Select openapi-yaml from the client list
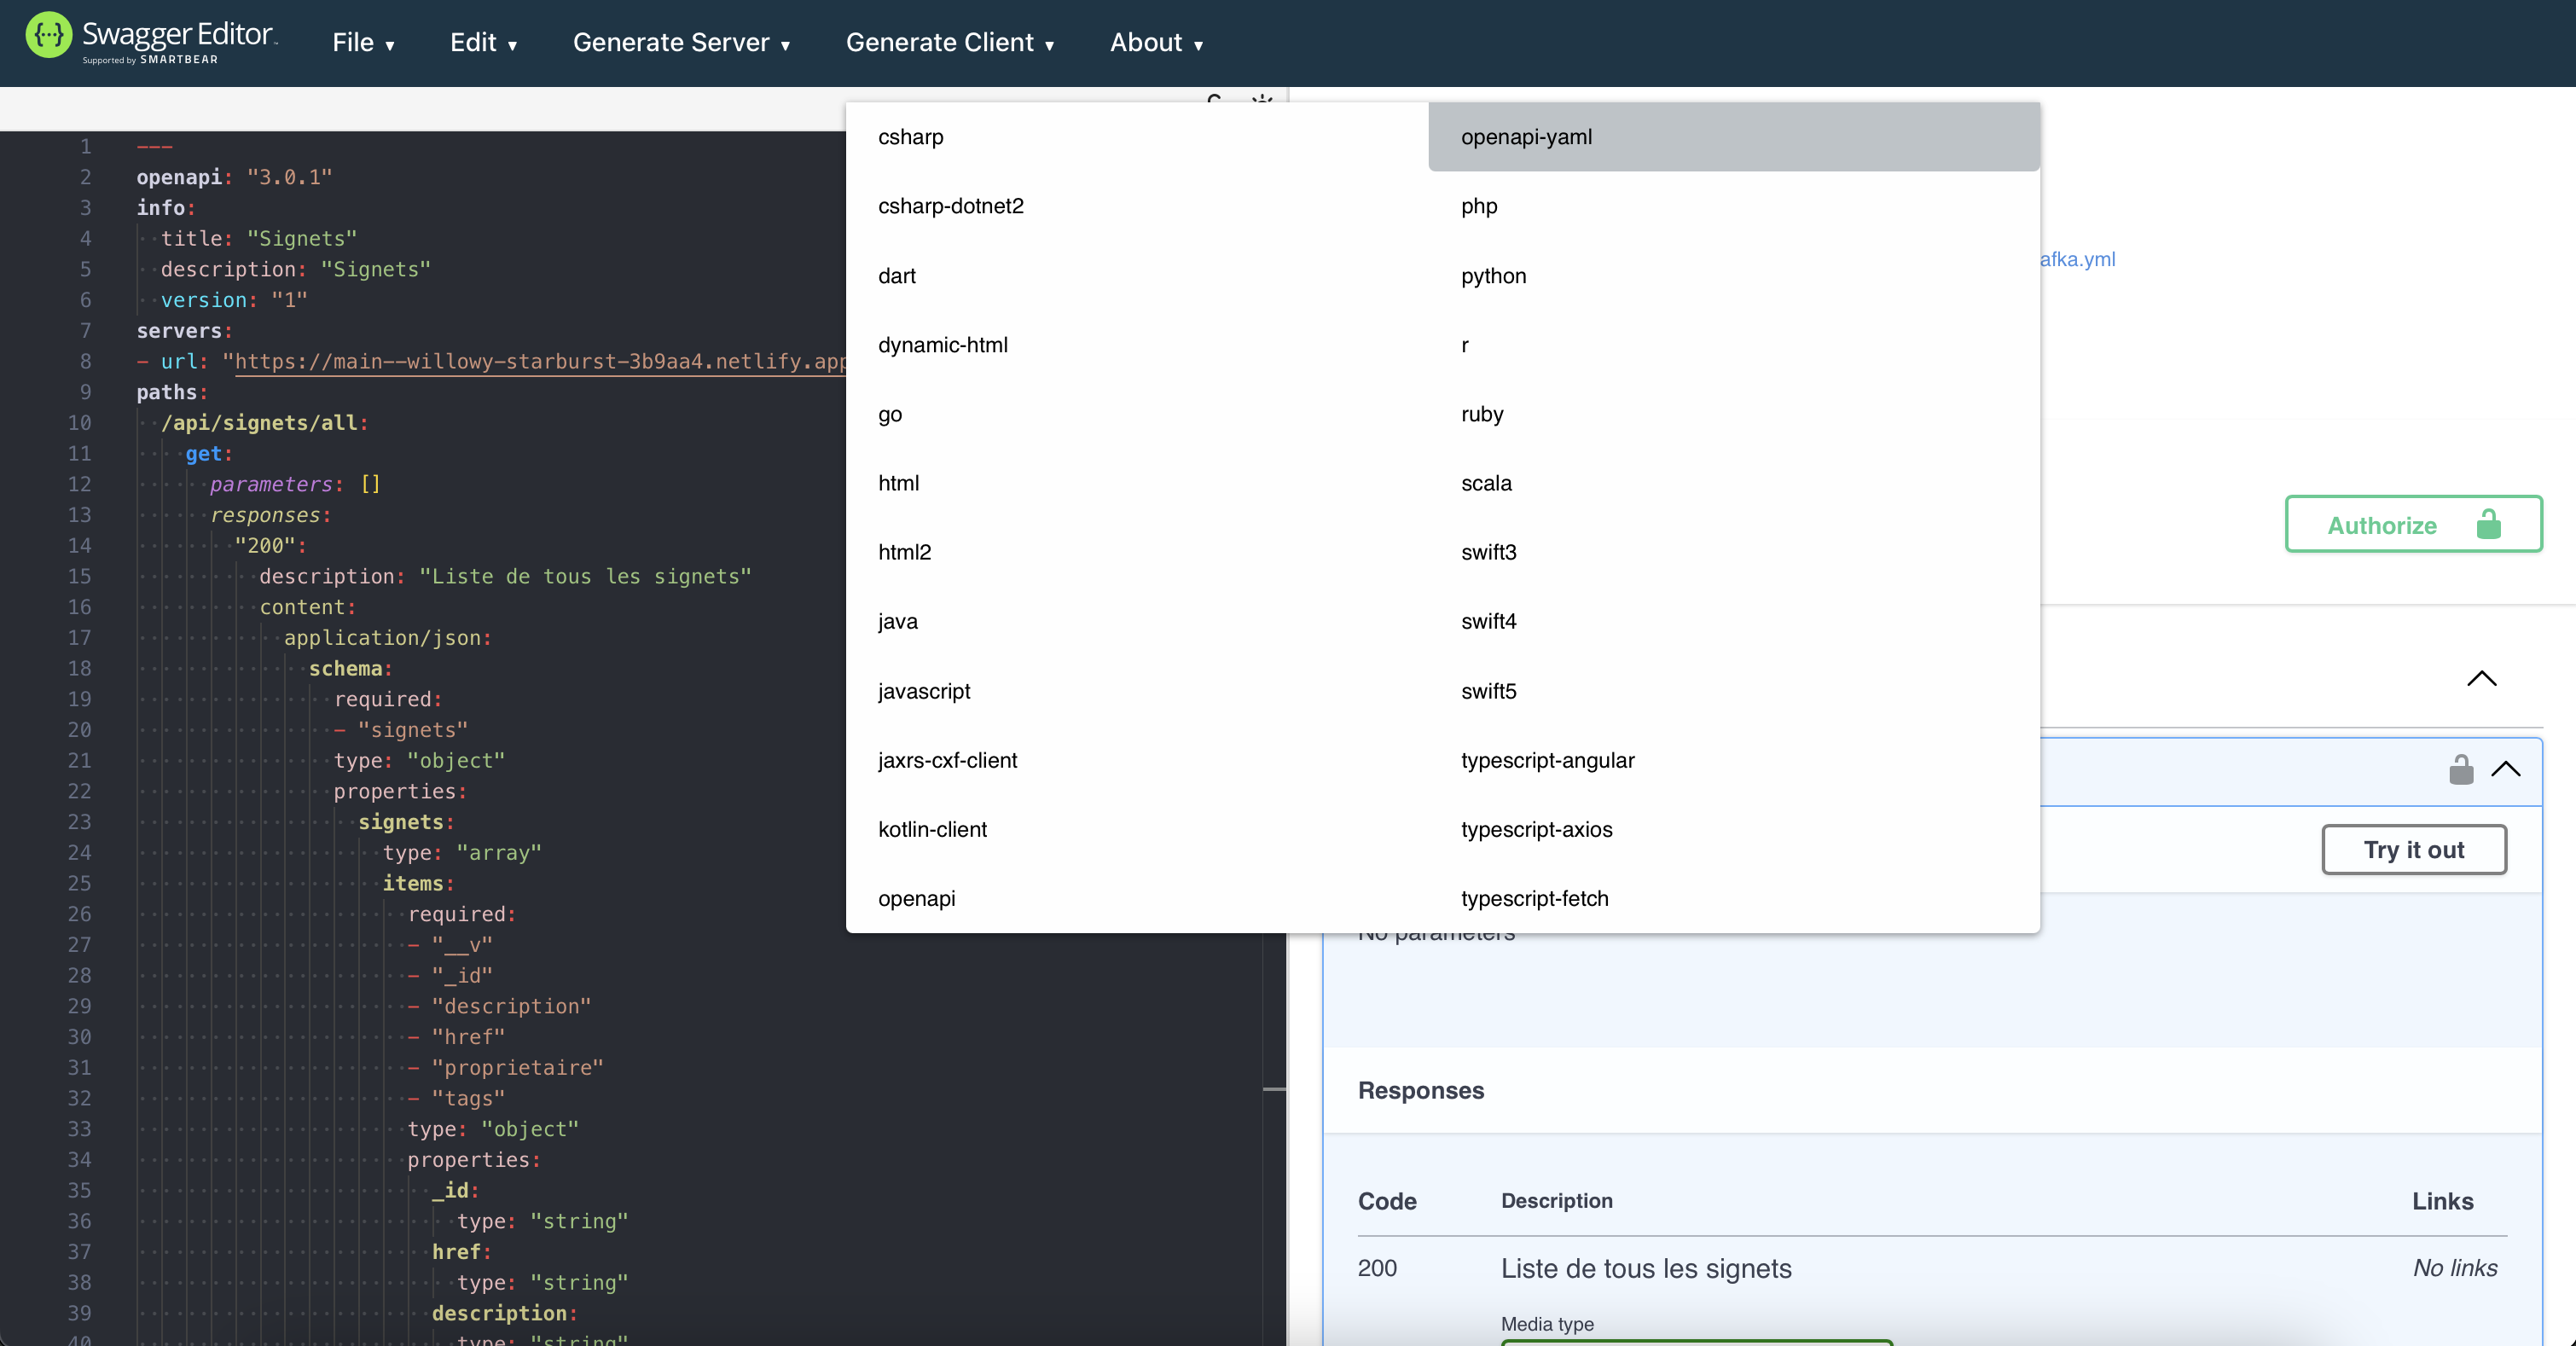 (x=1526, y=137)
